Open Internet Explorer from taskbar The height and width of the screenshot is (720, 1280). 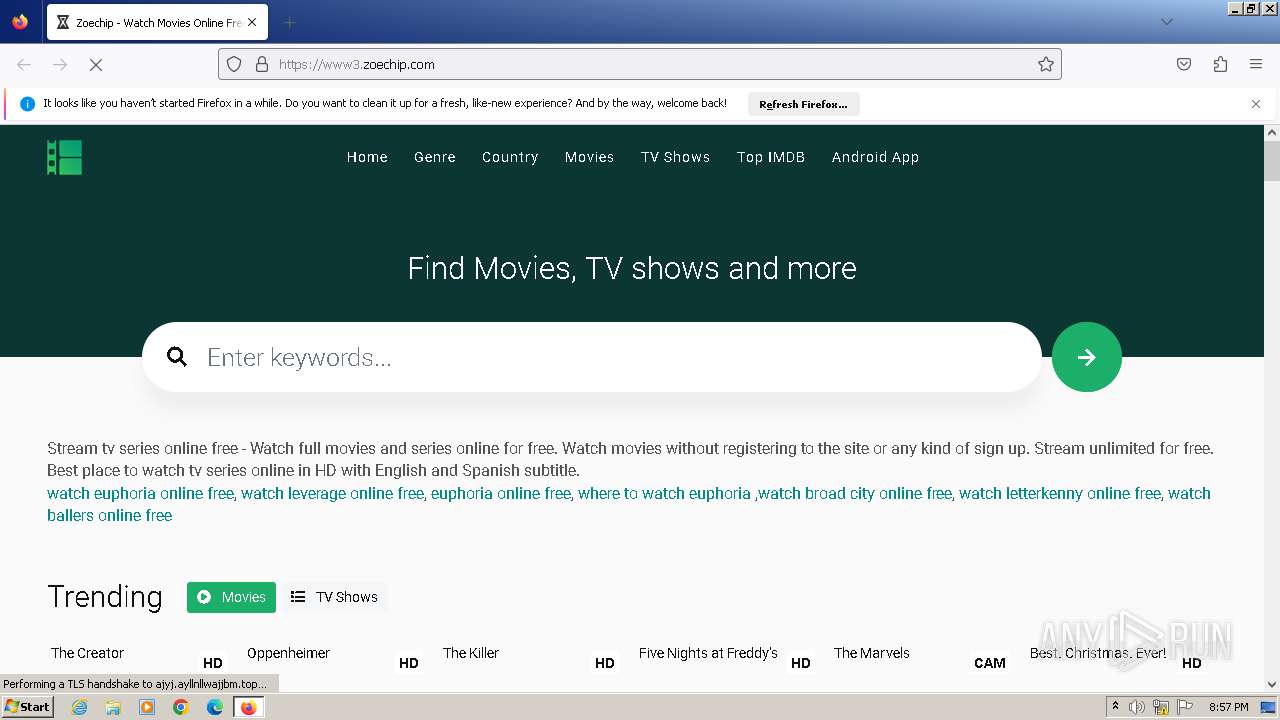pos(80,707)
